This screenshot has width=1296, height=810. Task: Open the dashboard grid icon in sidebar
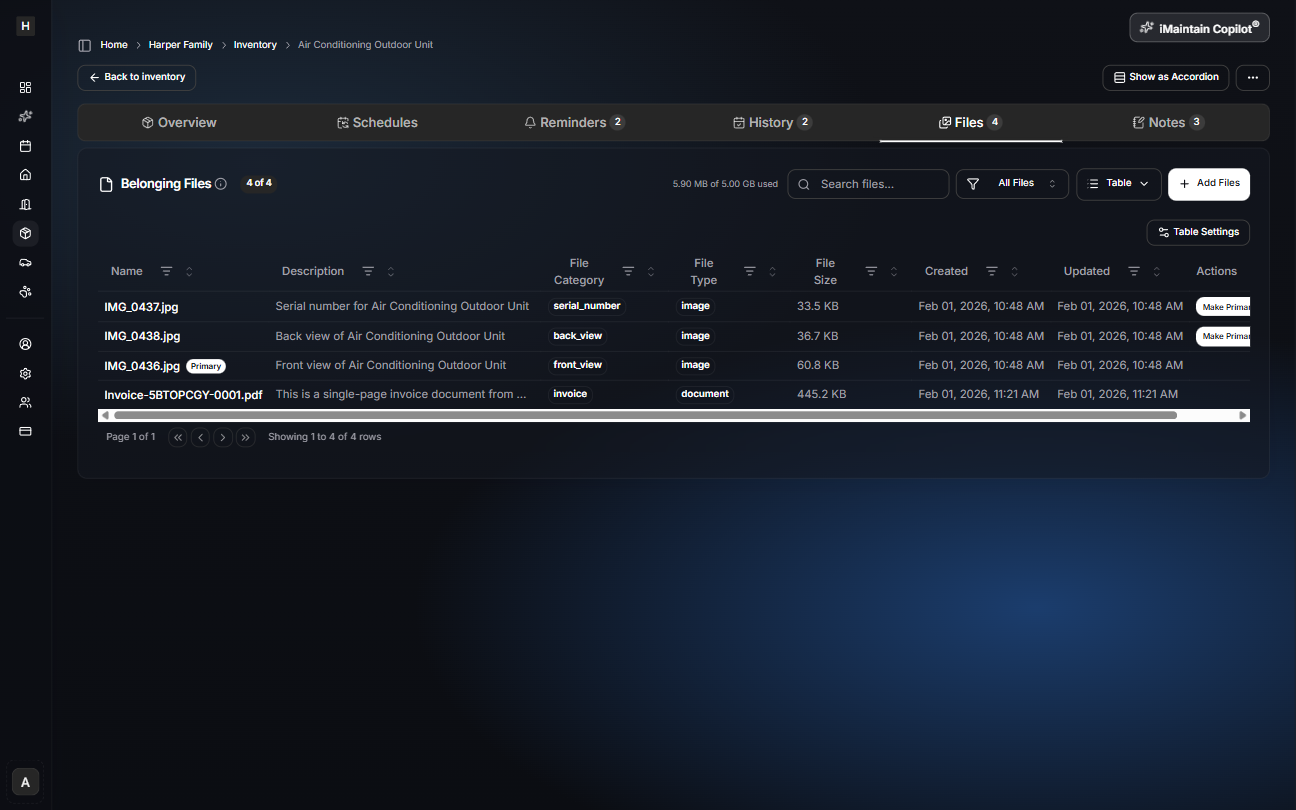click(x=26, y=88)
